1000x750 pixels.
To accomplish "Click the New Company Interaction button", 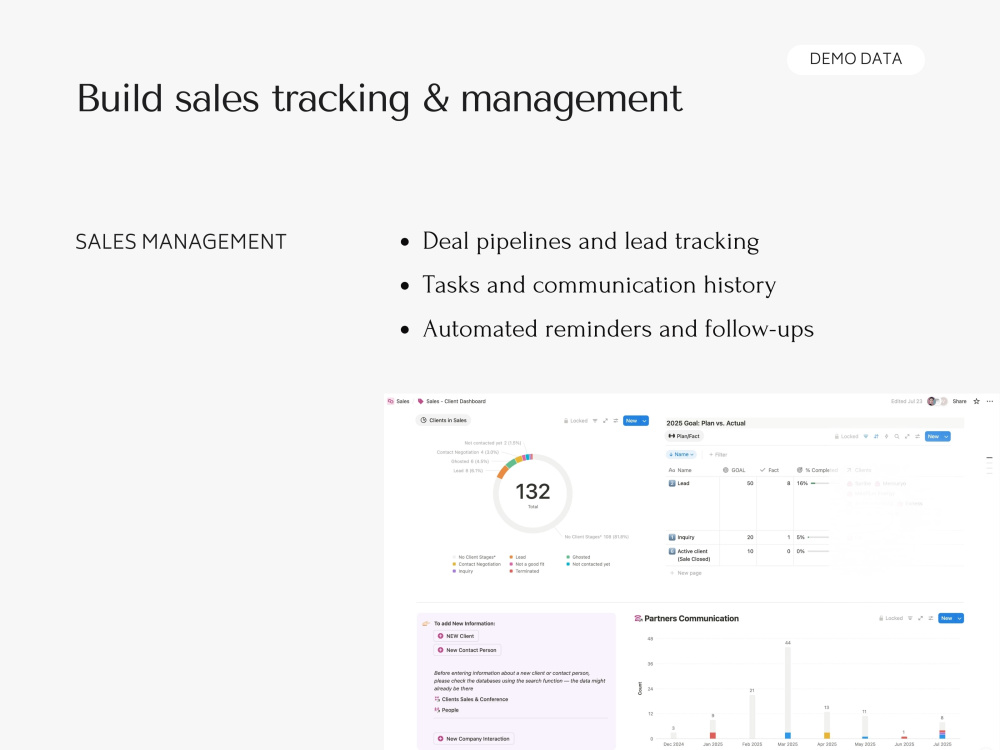I will click(x=473, y=739).
